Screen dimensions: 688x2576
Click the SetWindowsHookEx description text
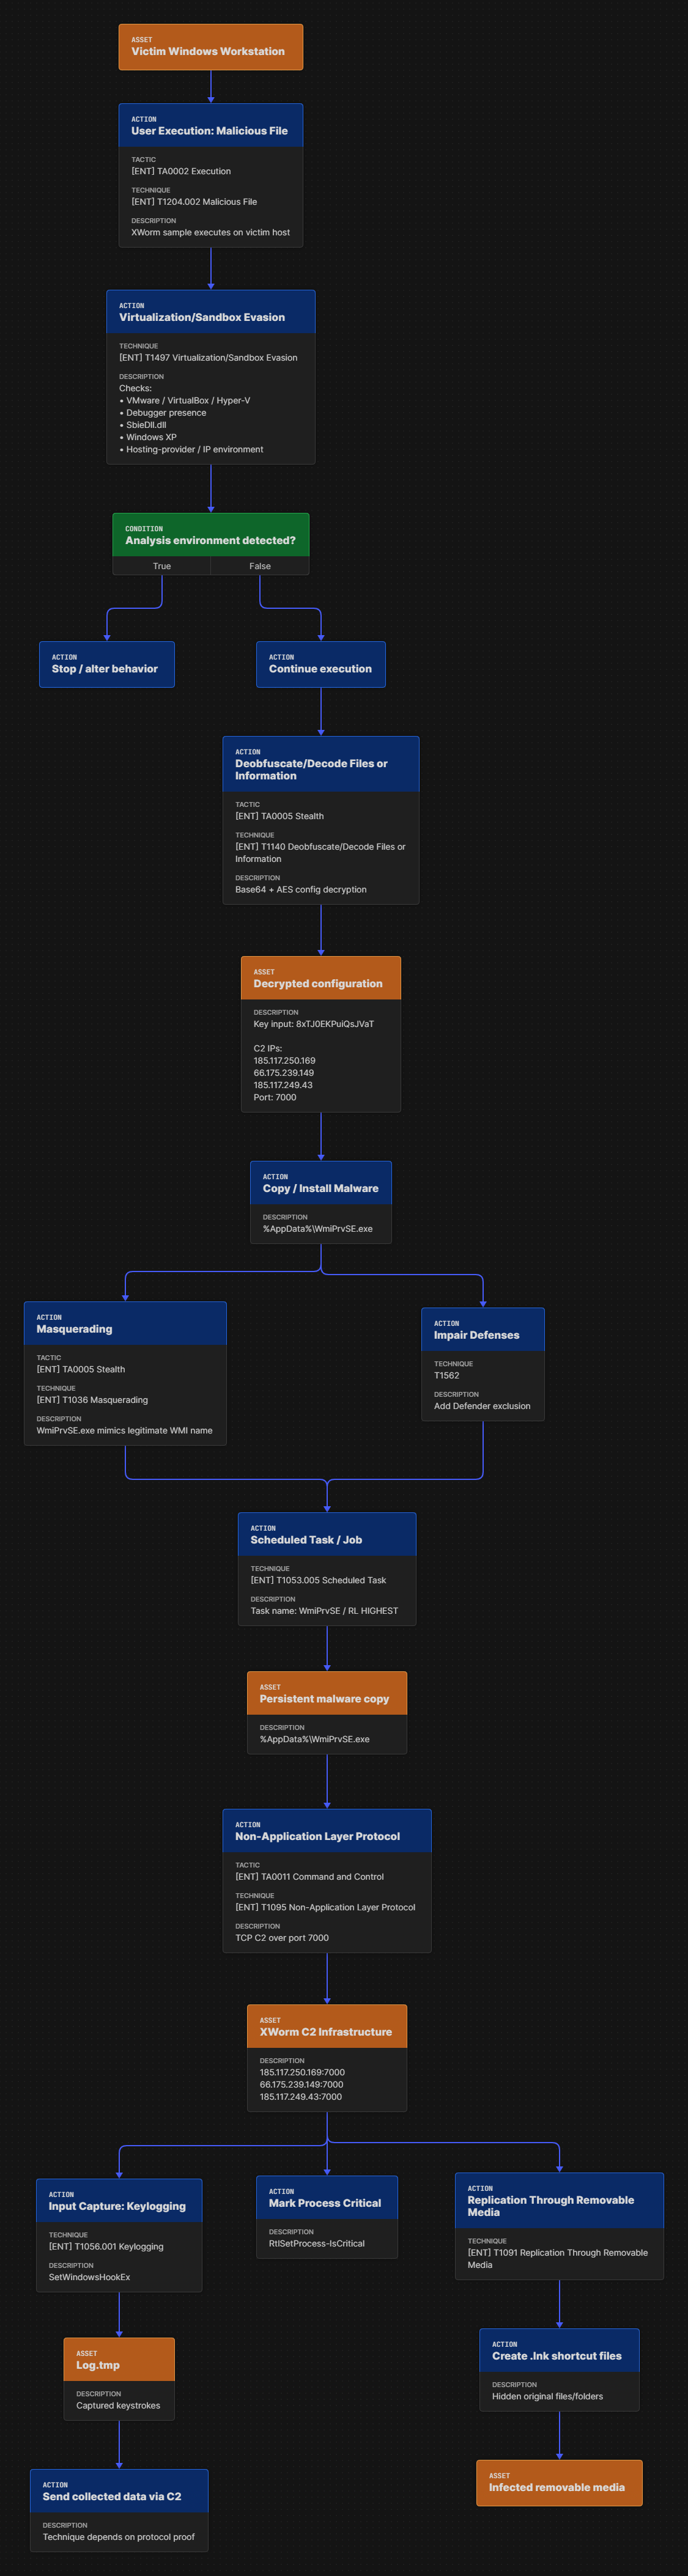tap(89, 2277)
